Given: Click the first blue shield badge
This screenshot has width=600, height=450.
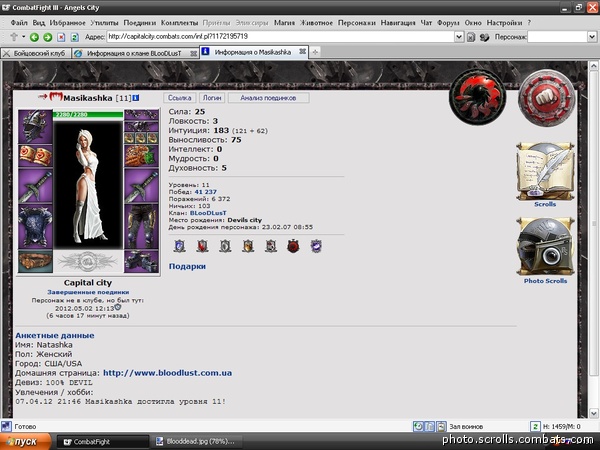Looking at the screenshot, I should (179, 246).
